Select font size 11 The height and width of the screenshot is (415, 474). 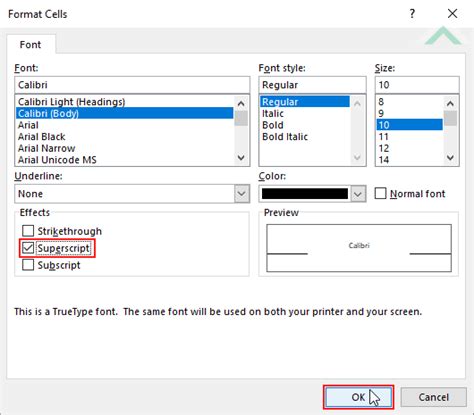(x=409, y=137)
